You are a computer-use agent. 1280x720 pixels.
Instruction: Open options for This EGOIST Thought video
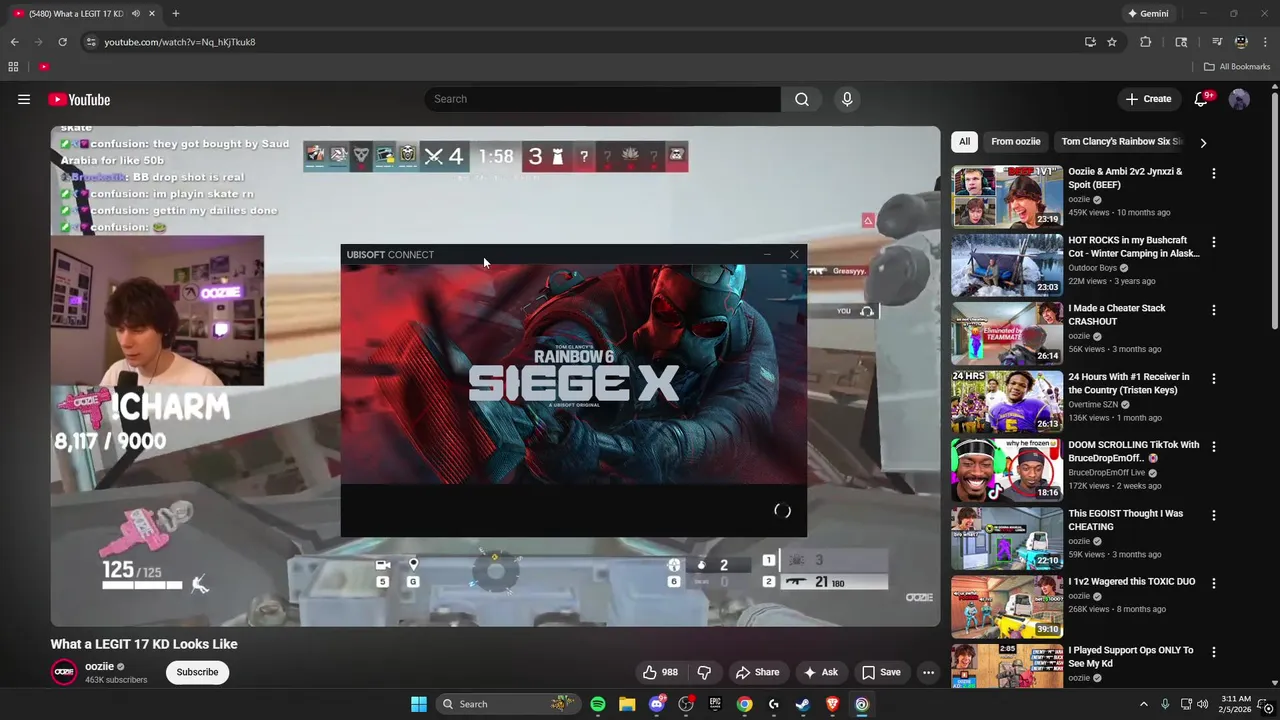pos(1213,515)
